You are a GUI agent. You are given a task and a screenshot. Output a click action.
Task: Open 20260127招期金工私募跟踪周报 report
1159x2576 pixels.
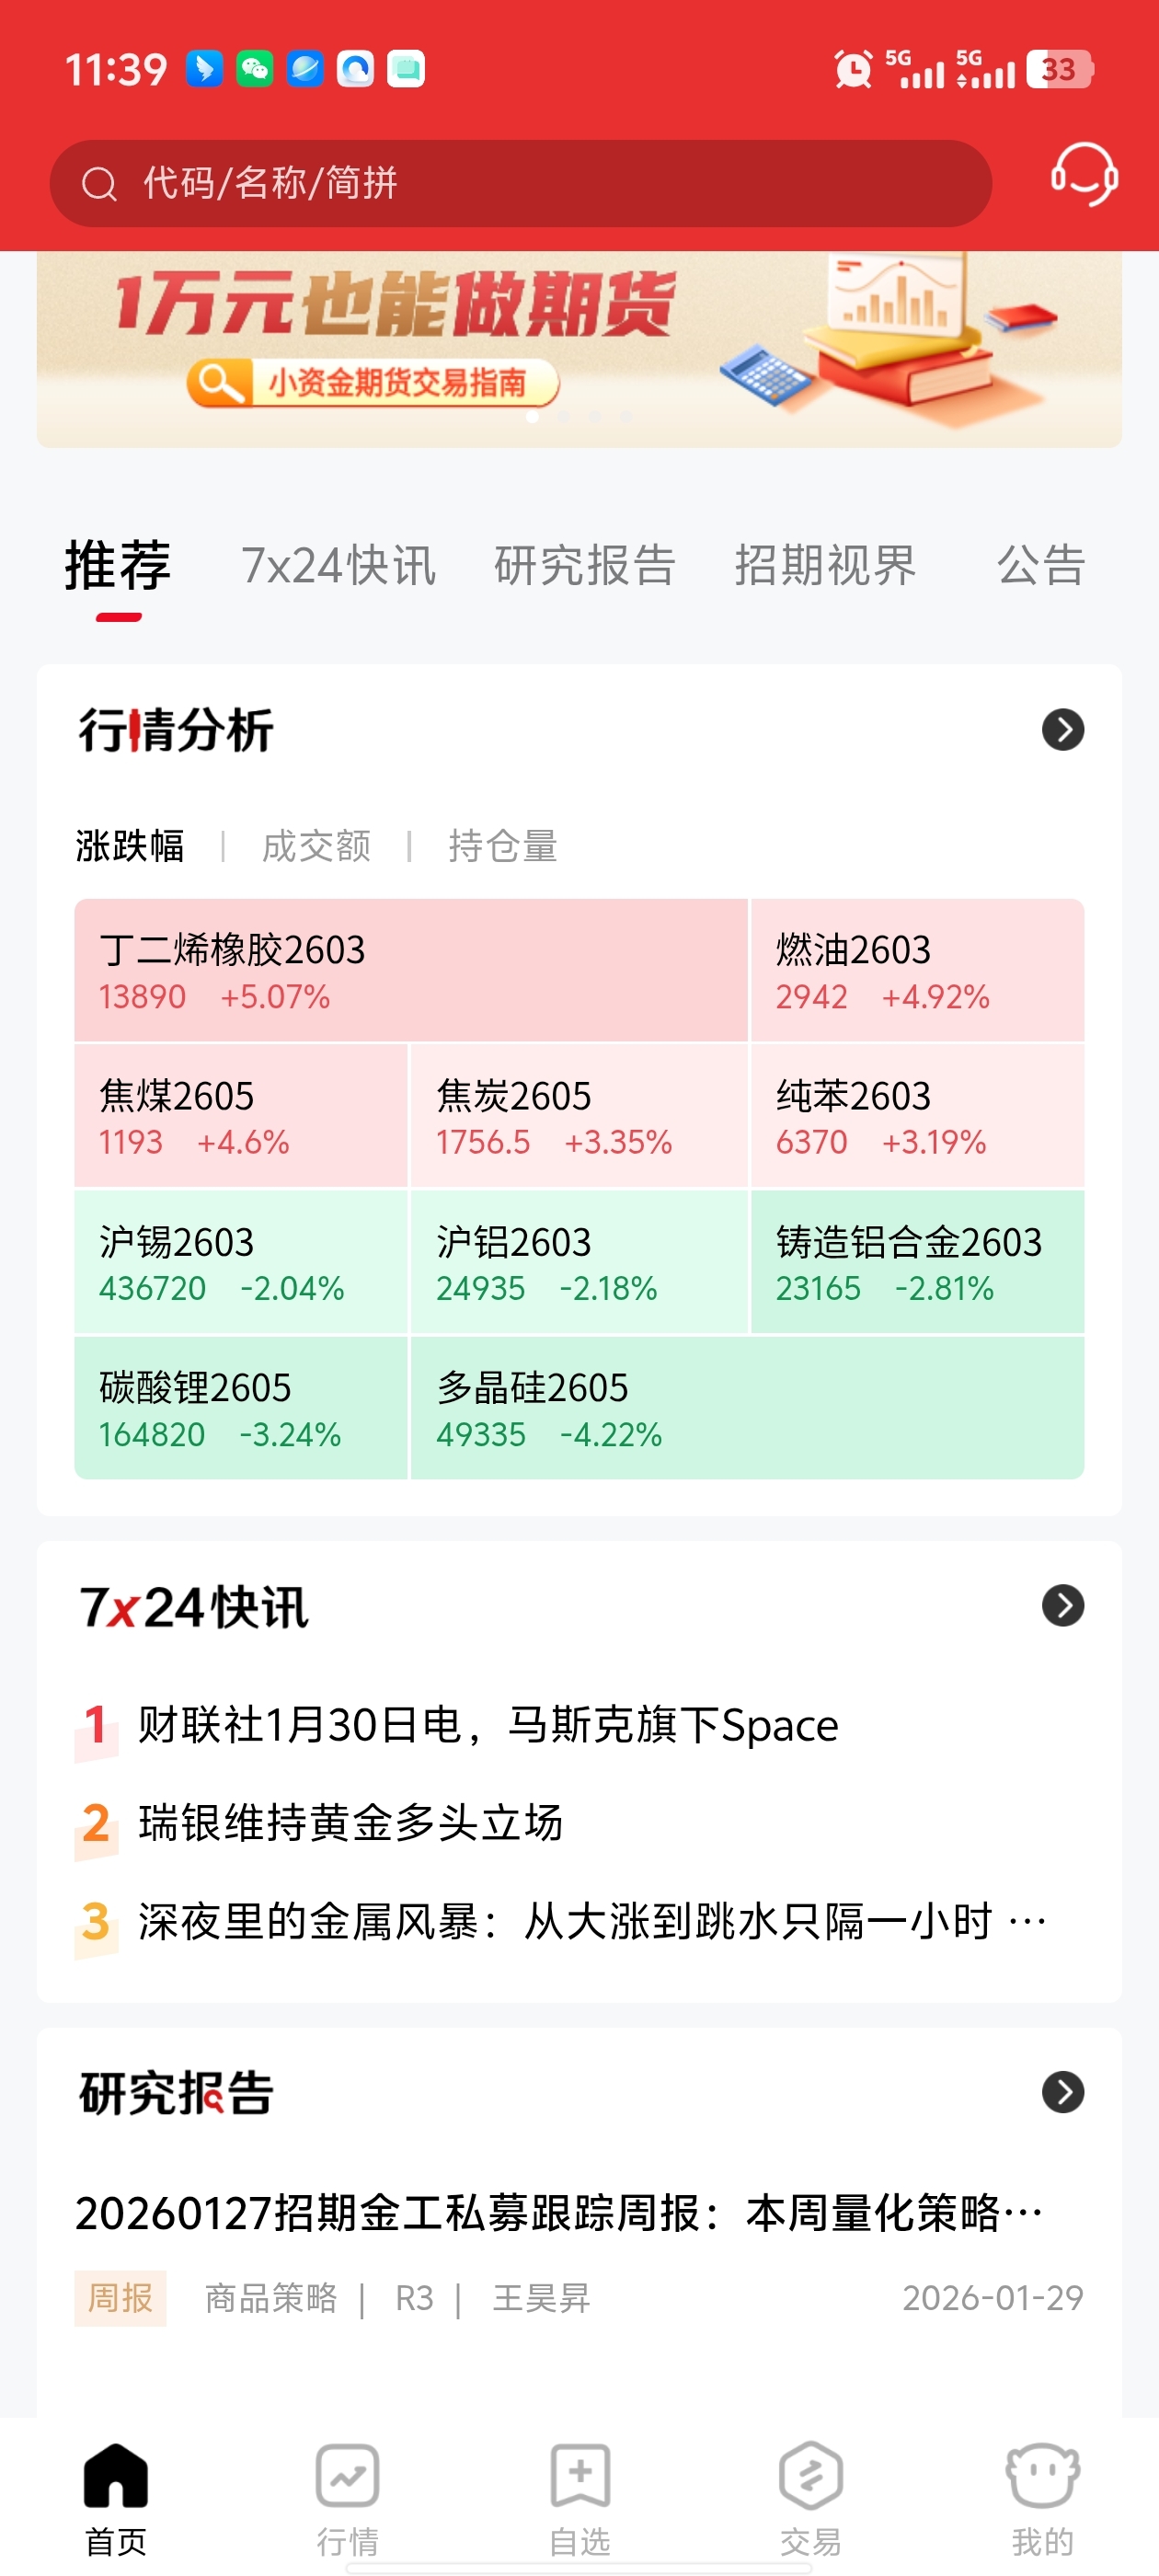pos(559,2212)
